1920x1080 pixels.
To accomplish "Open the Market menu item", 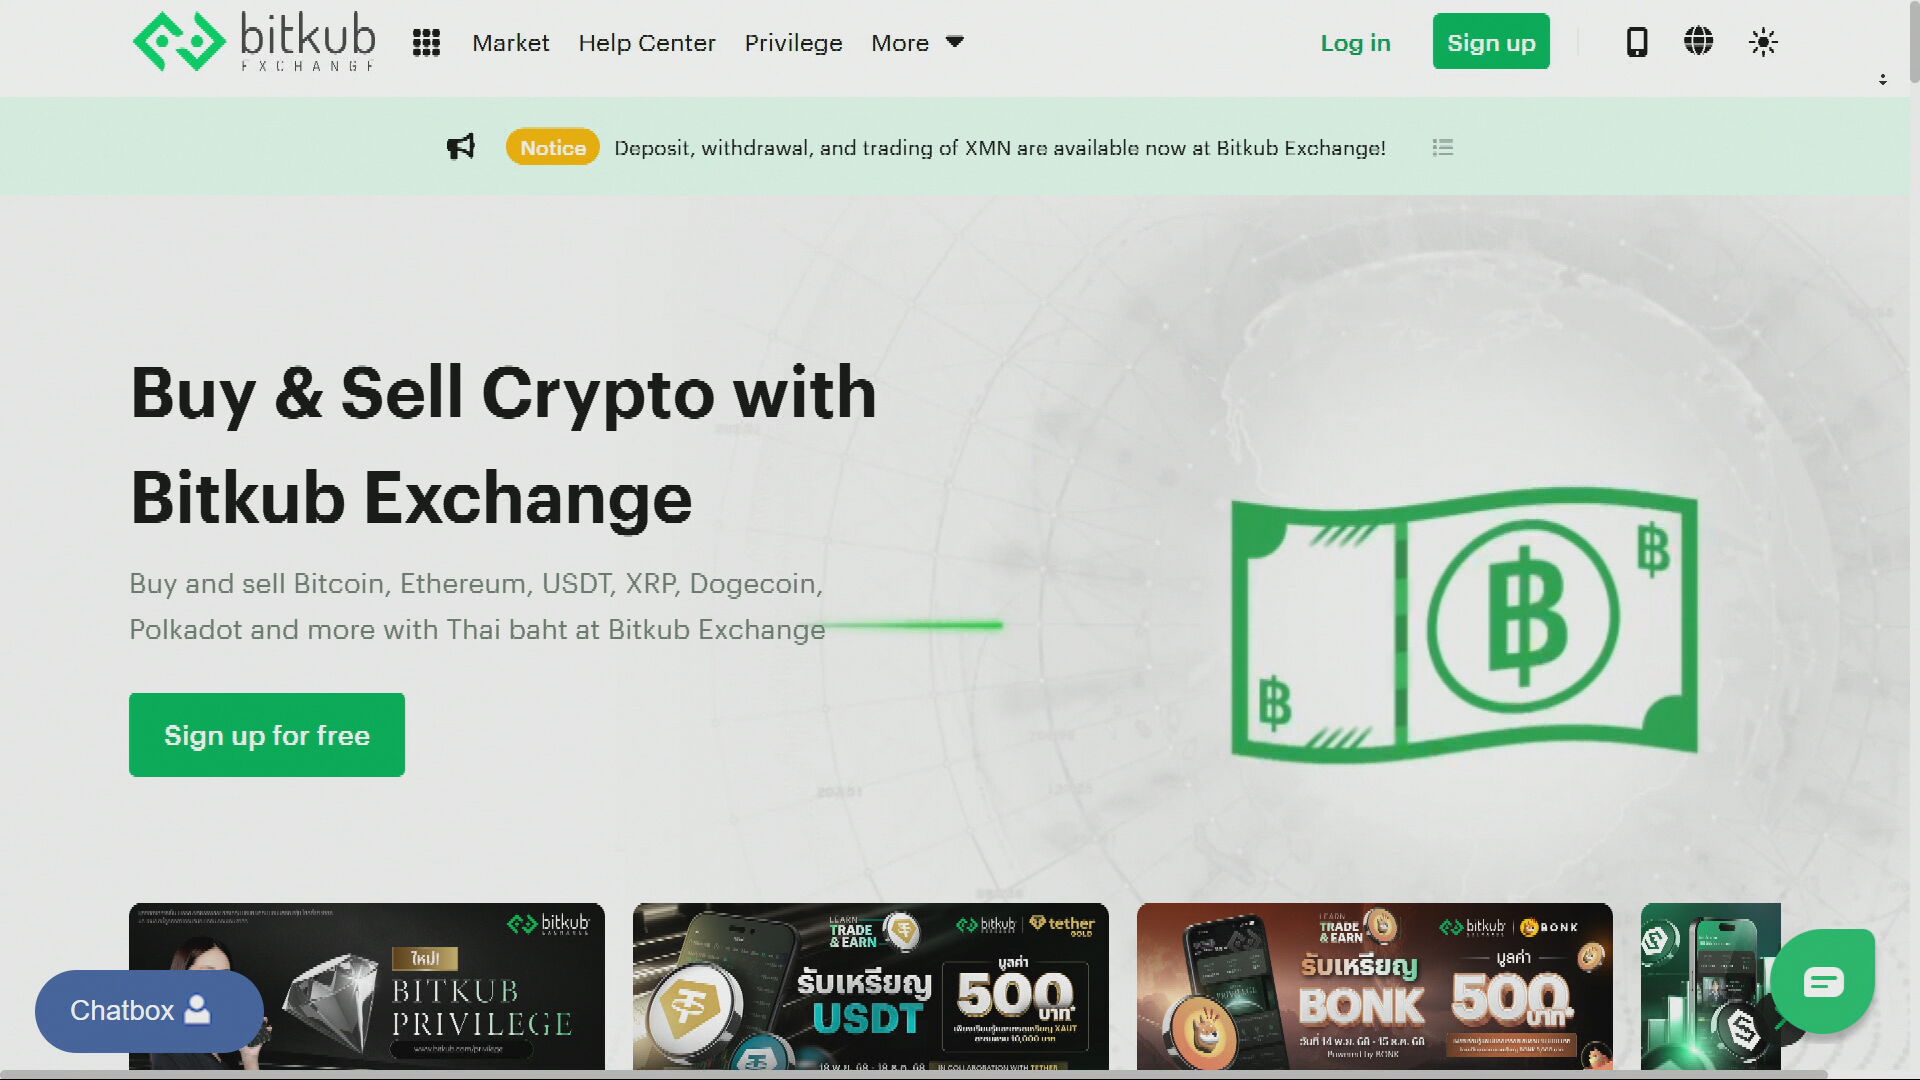I will (511, 43).
